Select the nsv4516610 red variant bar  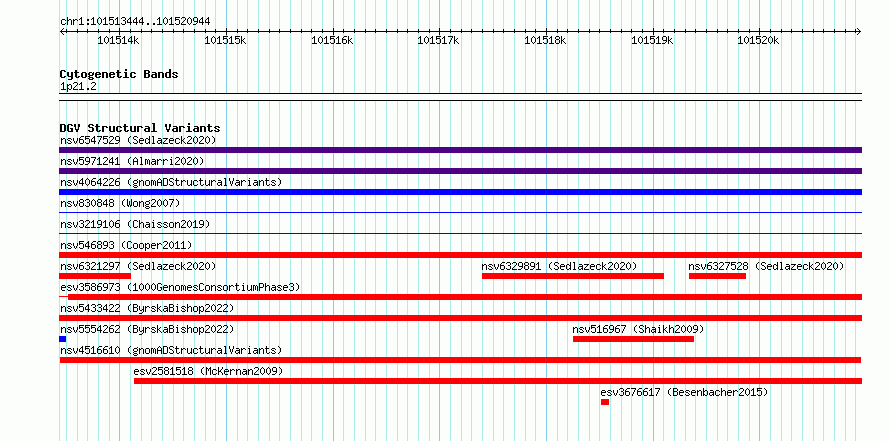(460, 360)
